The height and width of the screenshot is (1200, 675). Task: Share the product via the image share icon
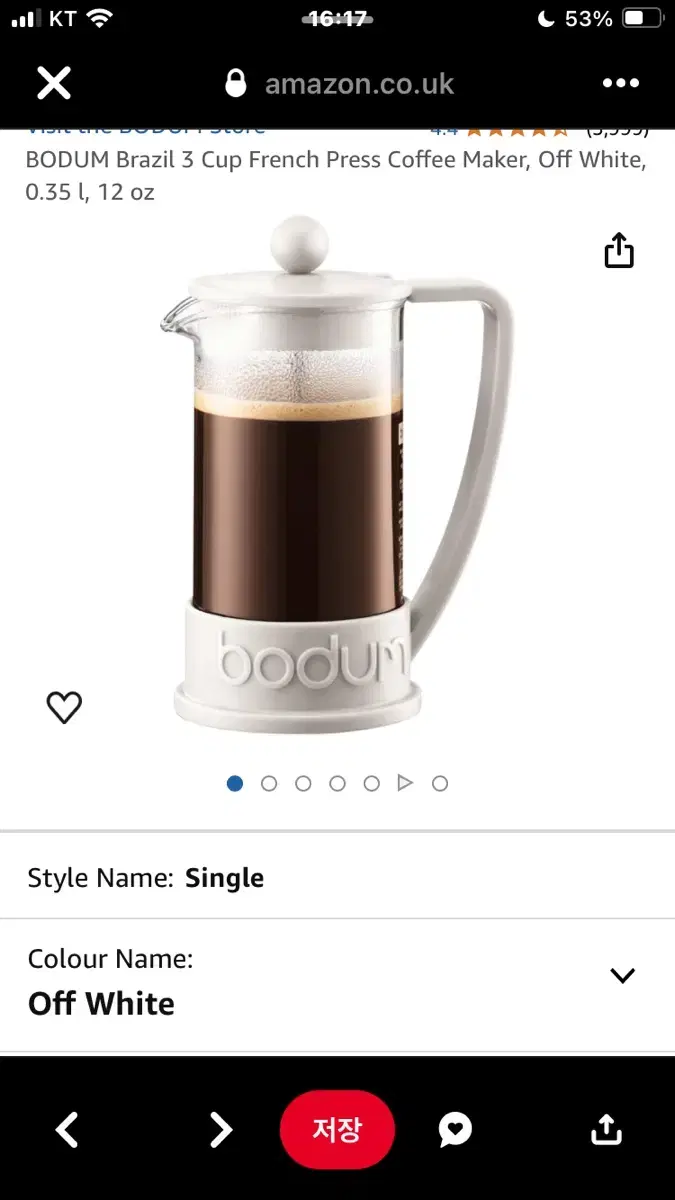tap(619, 250)
